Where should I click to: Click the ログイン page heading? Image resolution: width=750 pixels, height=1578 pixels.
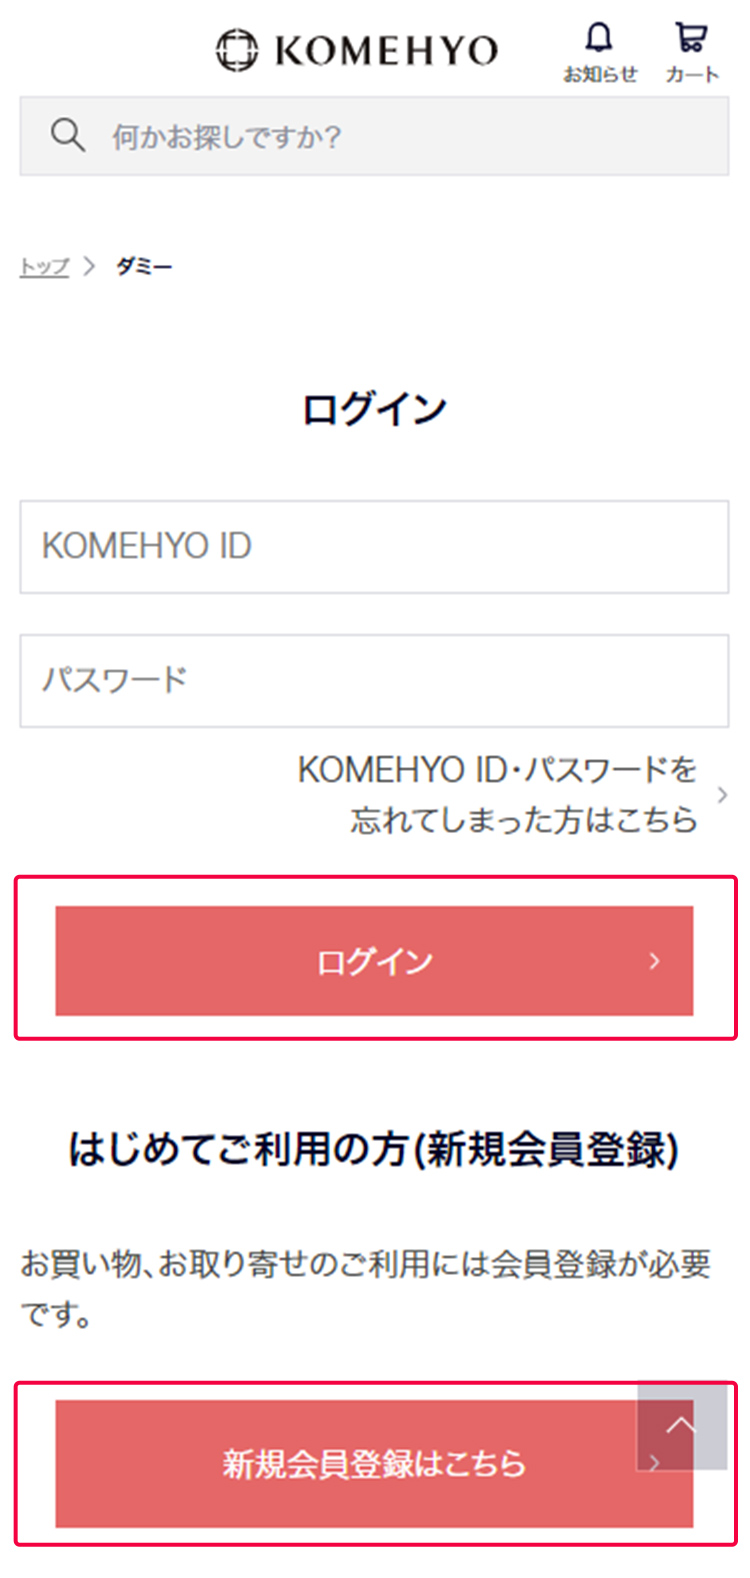tap(374, 406)
